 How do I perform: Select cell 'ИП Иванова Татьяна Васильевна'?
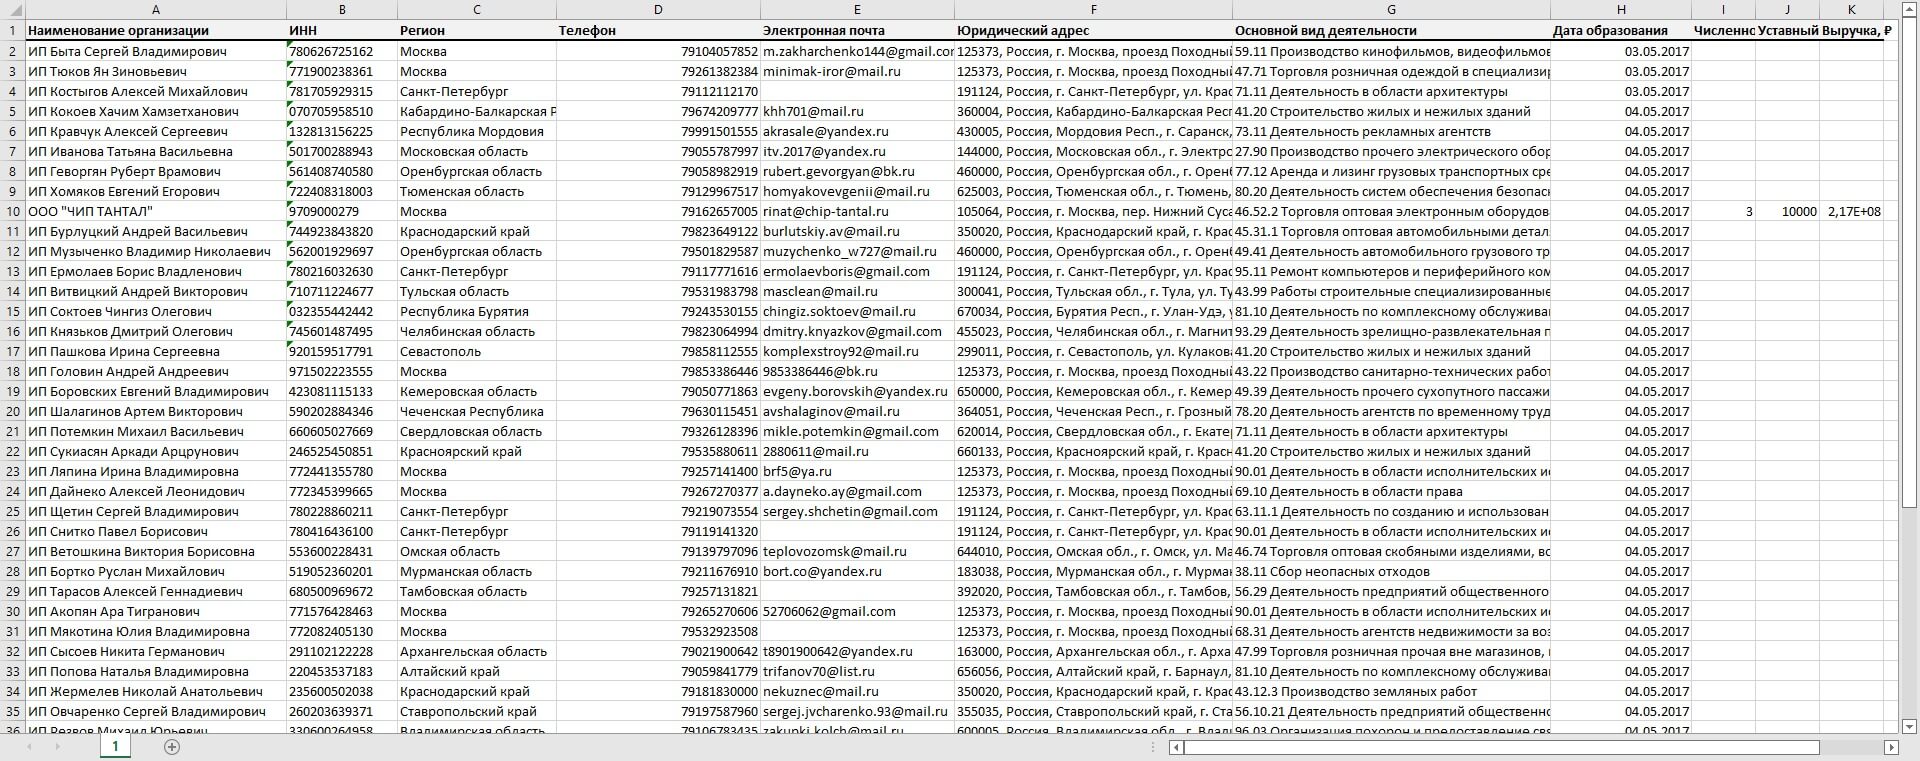point(155,151)
